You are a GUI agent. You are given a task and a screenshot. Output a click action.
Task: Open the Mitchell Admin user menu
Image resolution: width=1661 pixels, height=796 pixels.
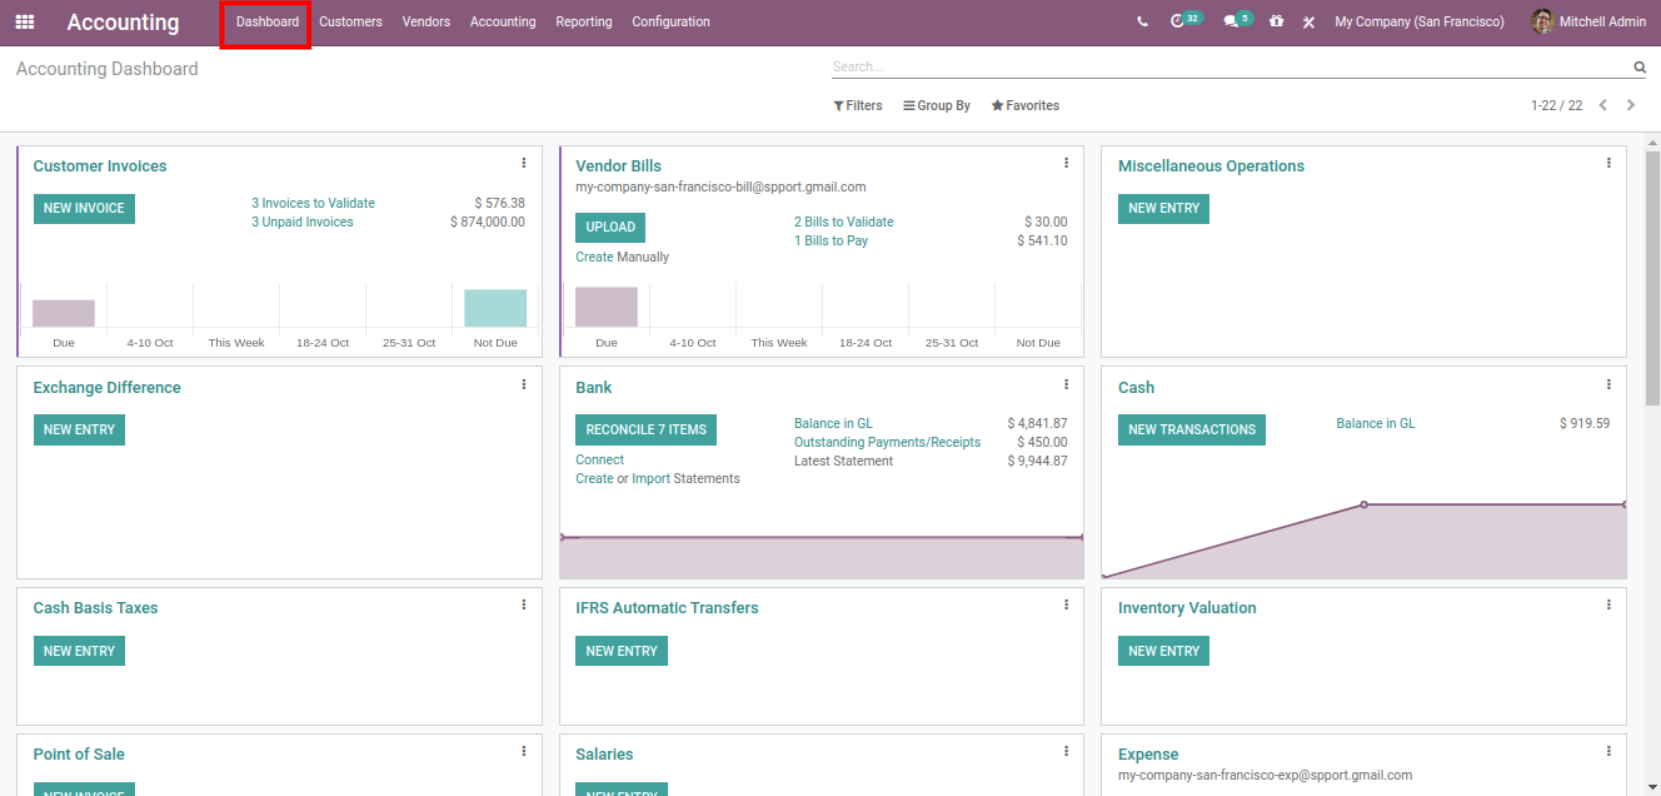coord(1588,22)
